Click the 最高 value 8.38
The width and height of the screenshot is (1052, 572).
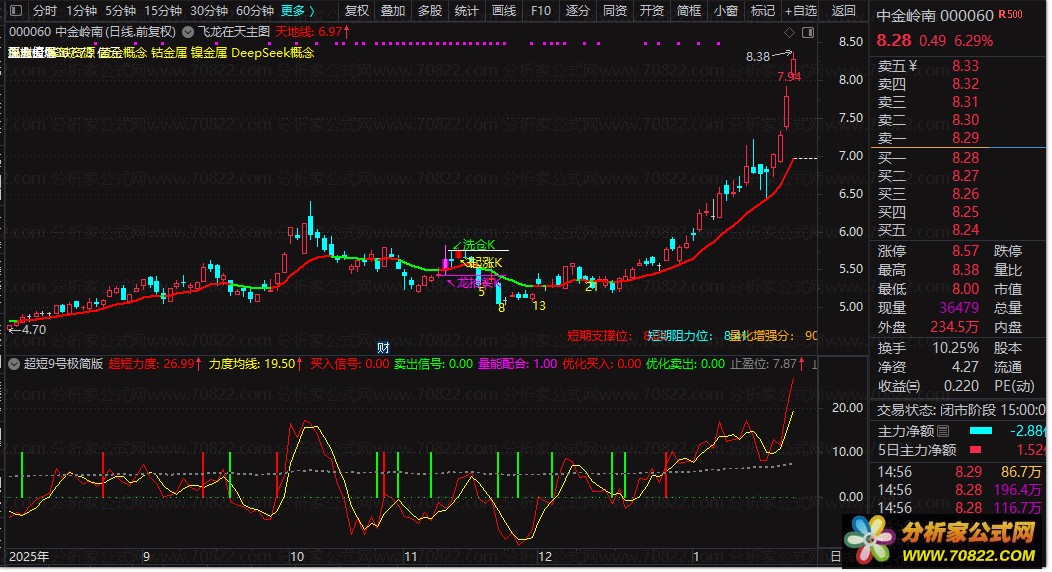click(x=965, y=270)
